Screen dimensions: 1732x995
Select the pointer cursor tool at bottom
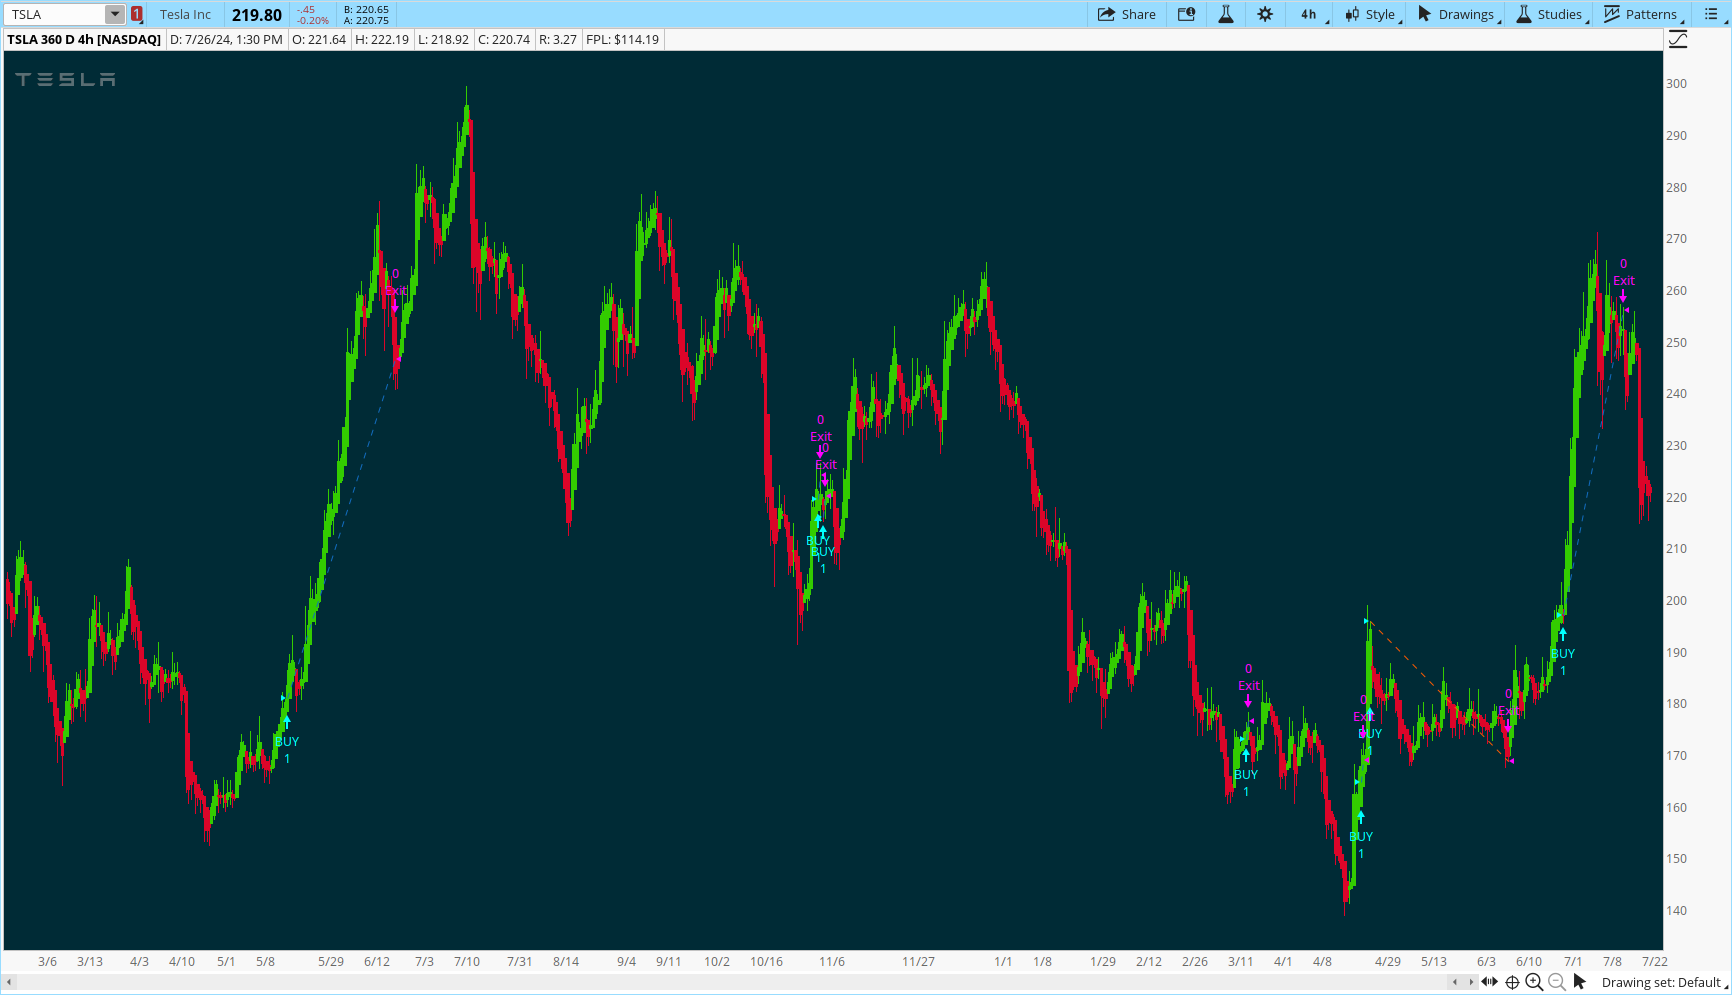pos(1580,982)
